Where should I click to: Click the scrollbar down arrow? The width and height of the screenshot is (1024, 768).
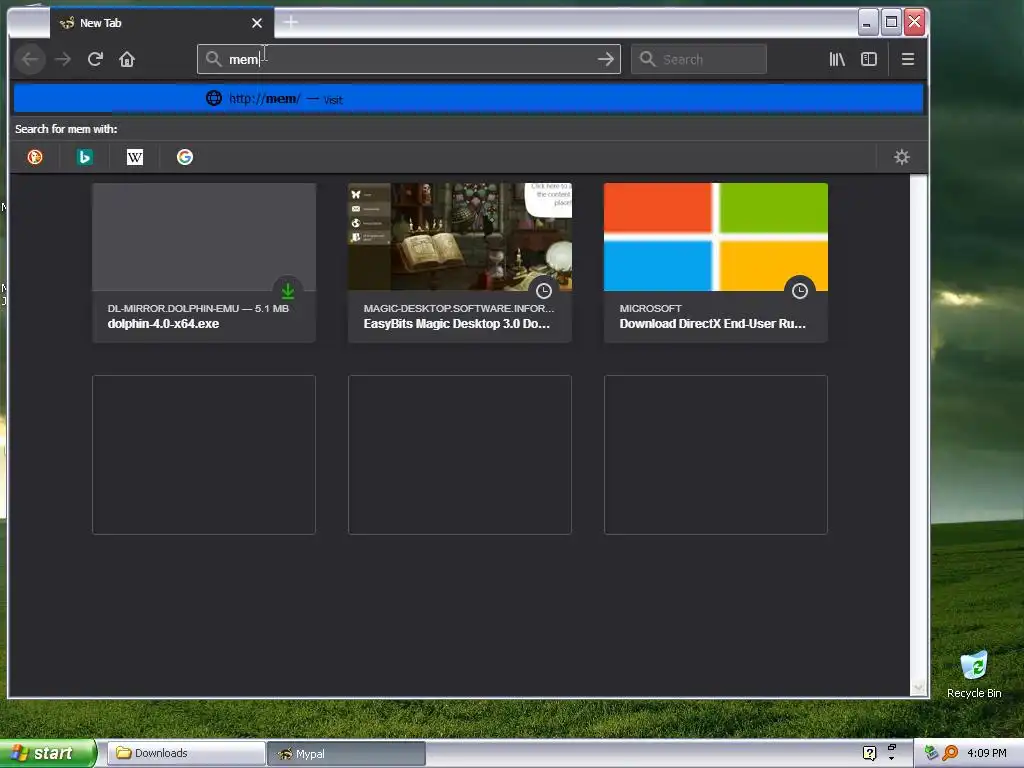pos(919,688)
